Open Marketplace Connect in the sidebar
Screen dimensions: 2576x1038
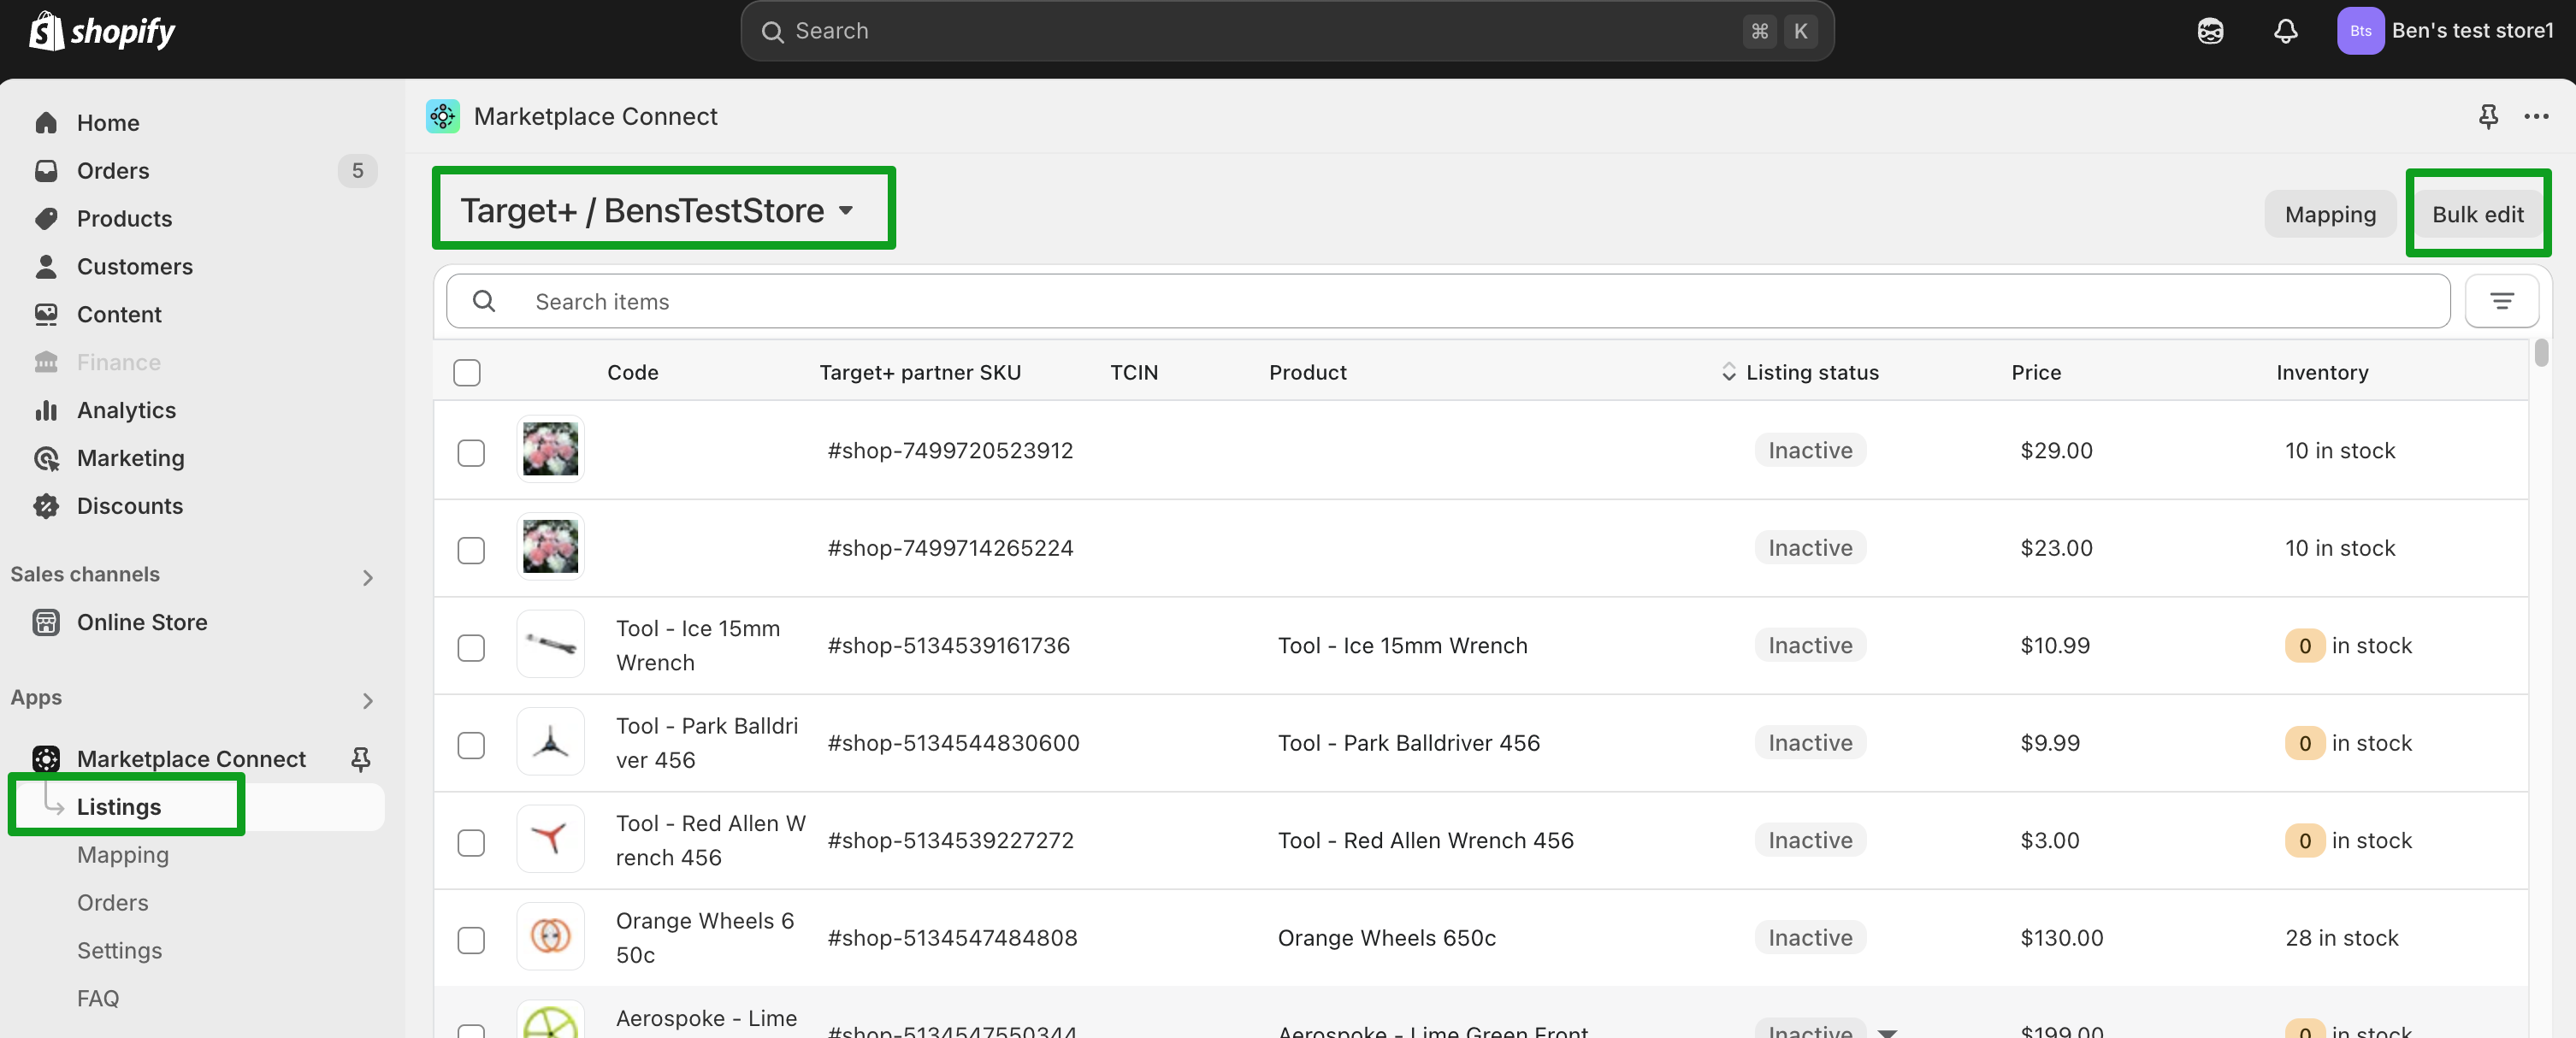(x=191, y=759)
